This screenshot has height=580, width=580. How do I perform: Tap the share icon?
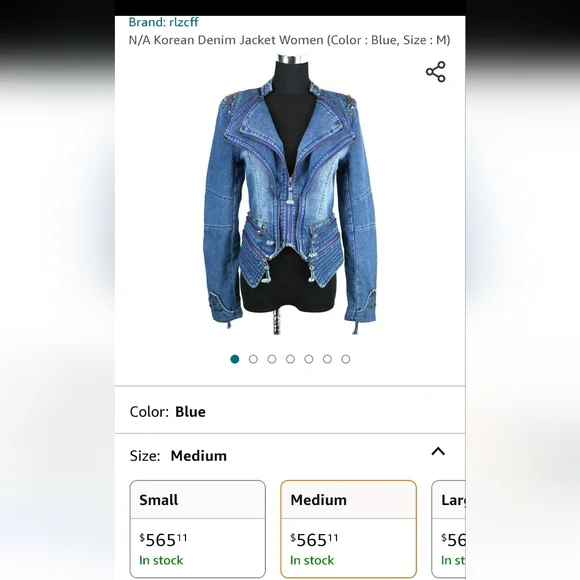[x=436, y=72]
